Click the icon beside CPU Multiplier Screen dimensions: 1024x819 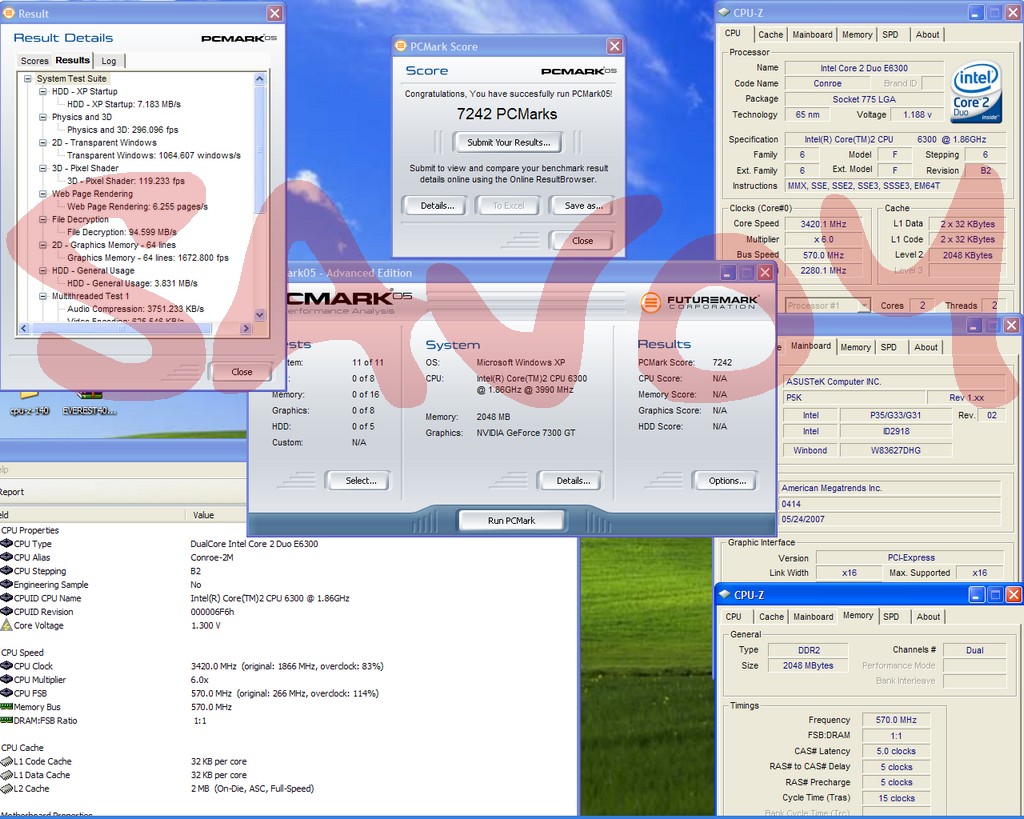coord(7,680)
